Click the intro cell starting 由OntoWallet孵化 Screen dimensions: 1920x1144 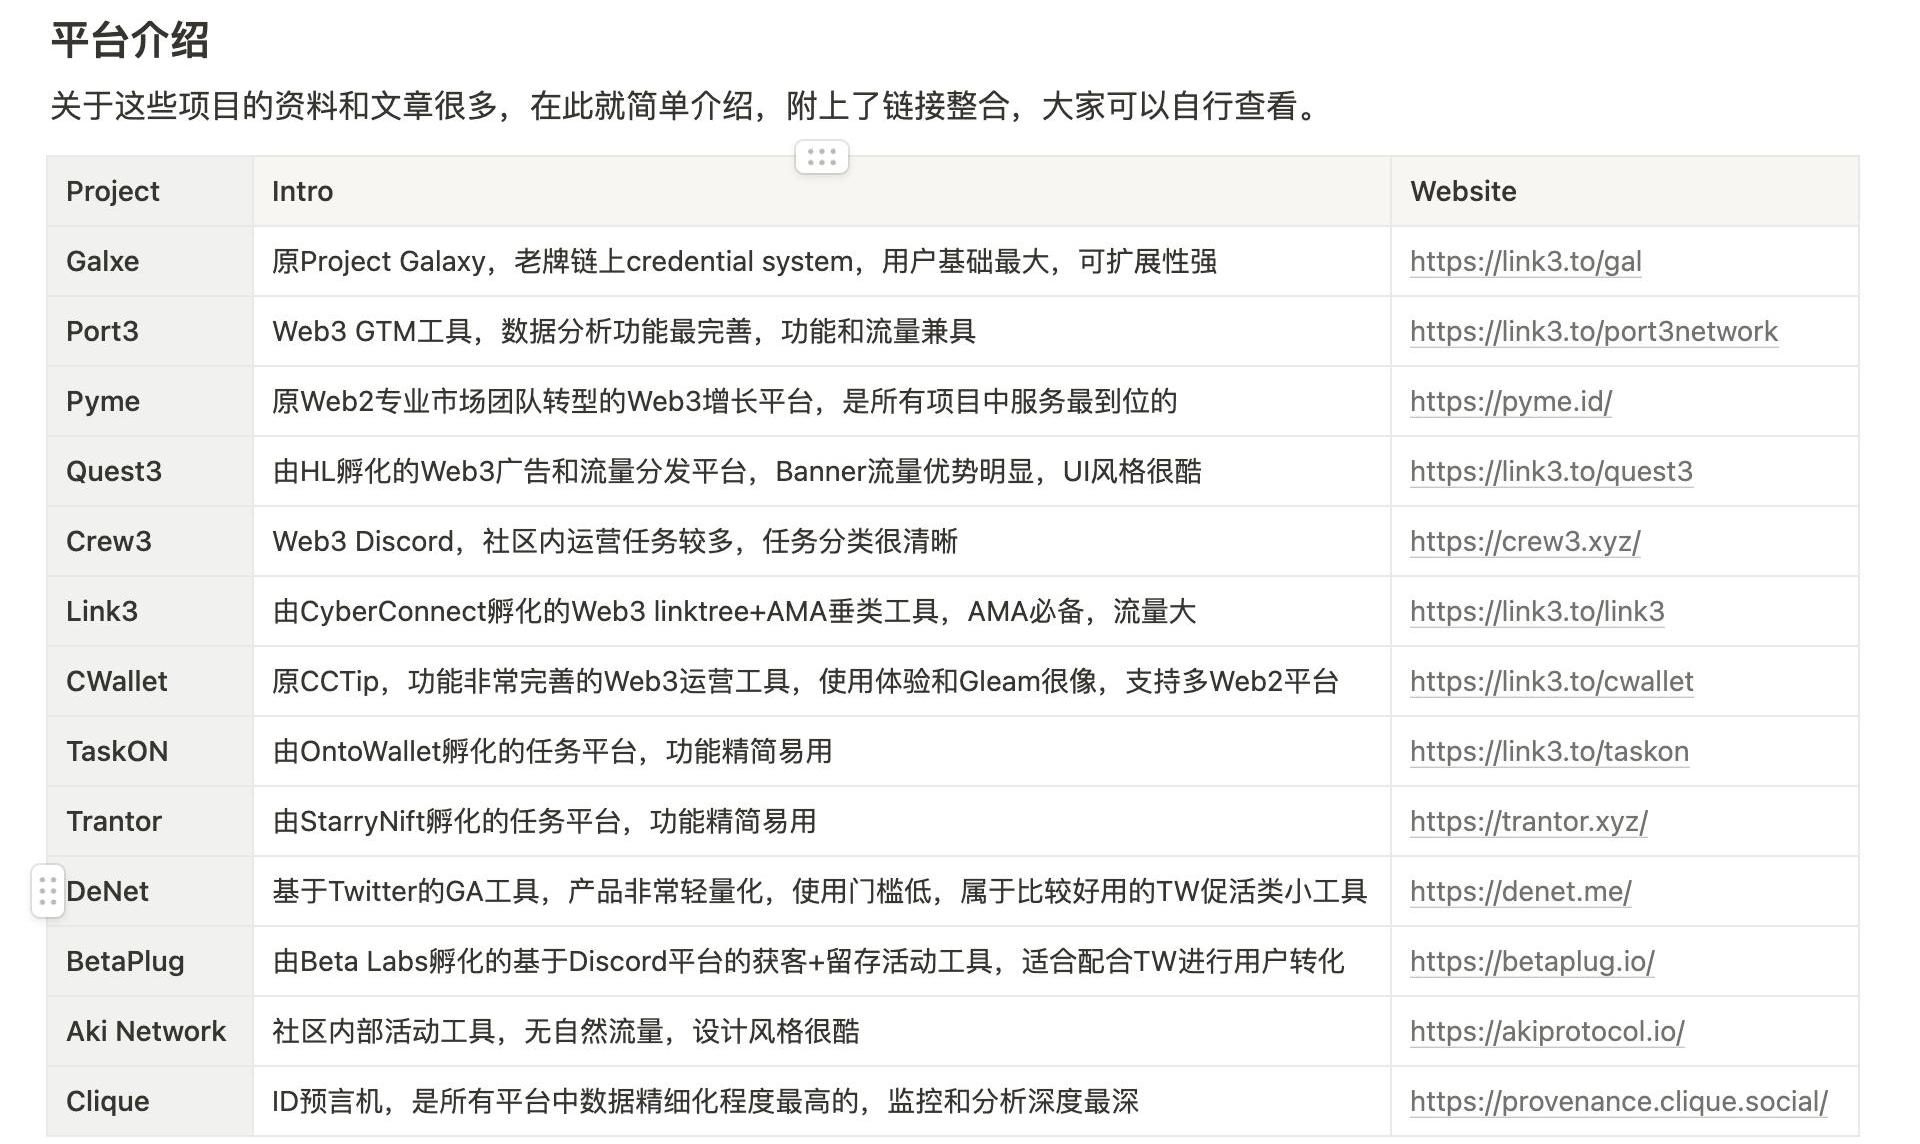tap(822, 751)
